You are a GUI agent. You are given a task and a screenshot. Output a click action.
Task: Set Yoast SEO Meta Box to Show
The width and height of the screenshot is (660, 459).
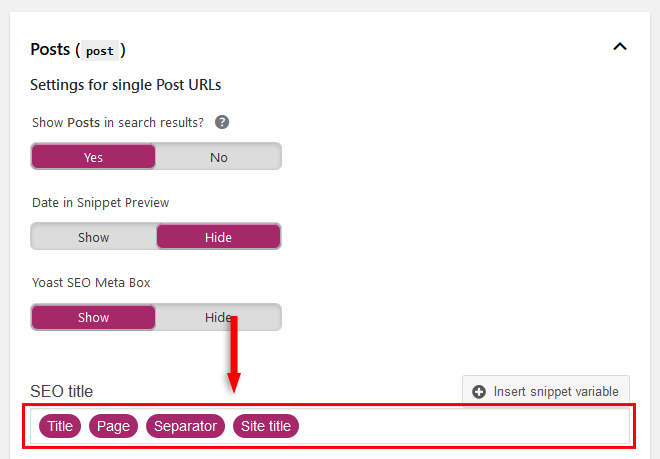coord(93,317)
